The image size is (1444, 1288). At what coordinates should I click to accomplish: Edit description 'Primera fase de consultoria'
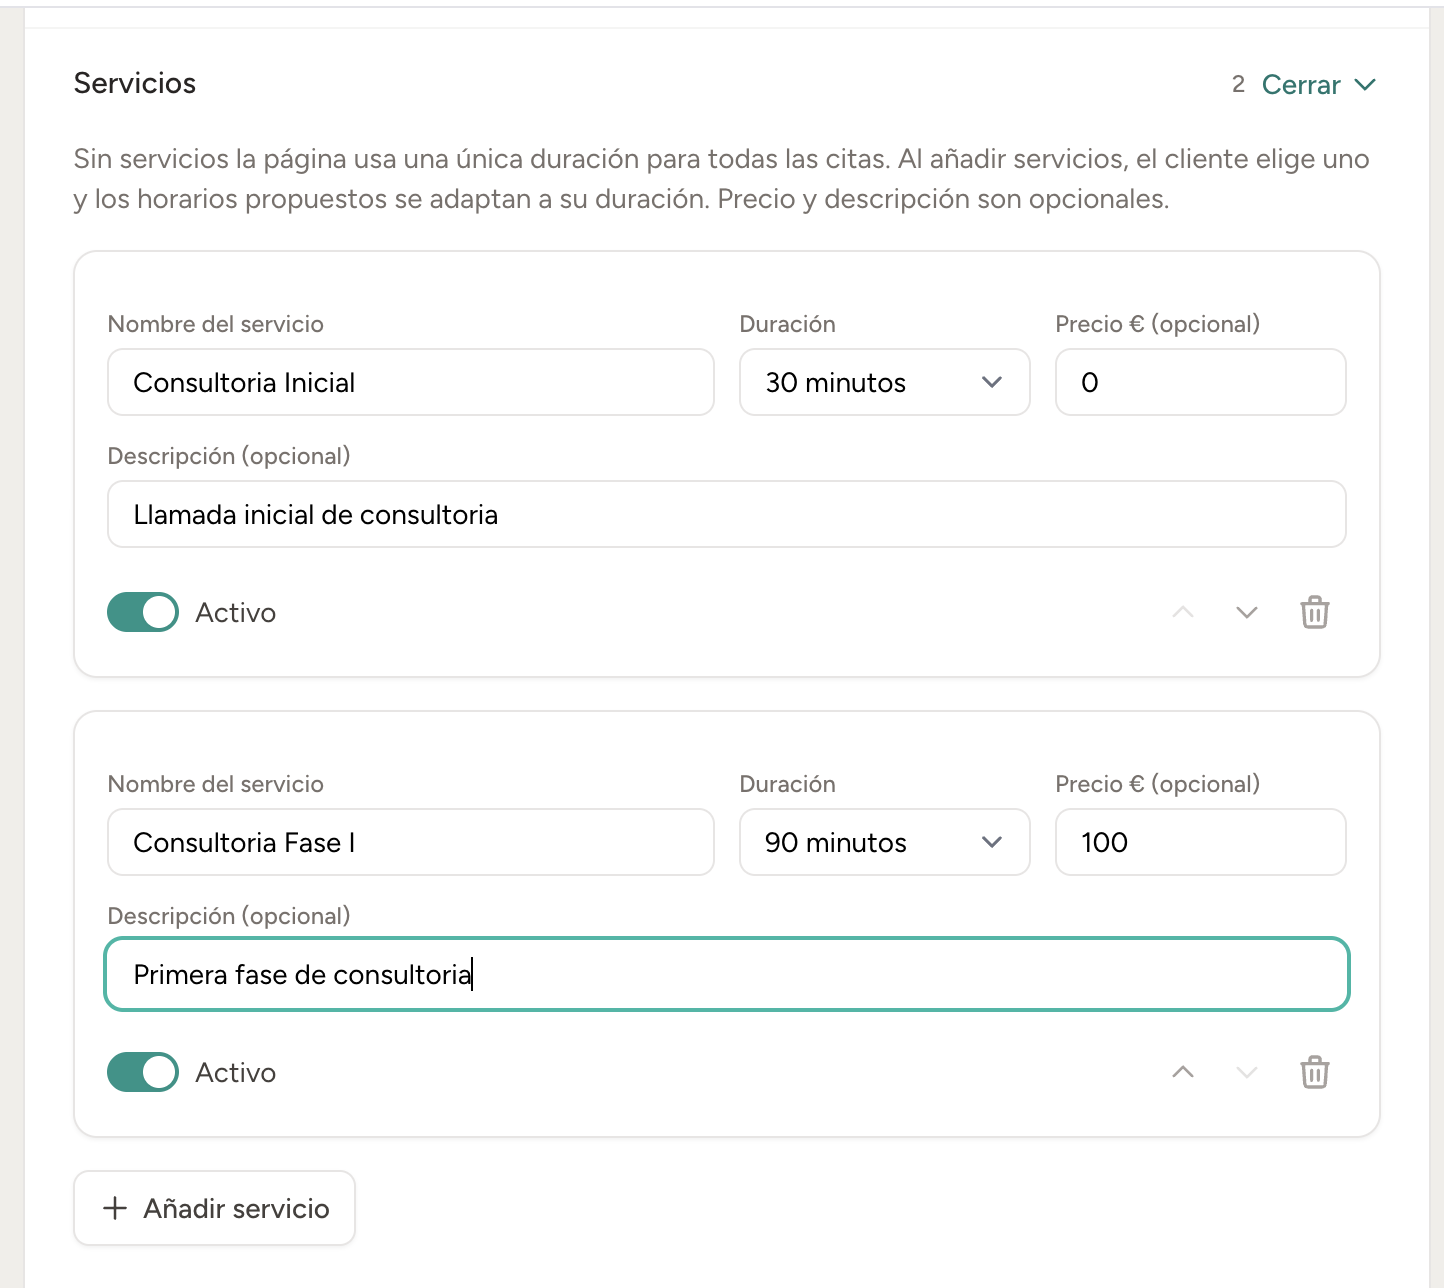coord(727,974)
